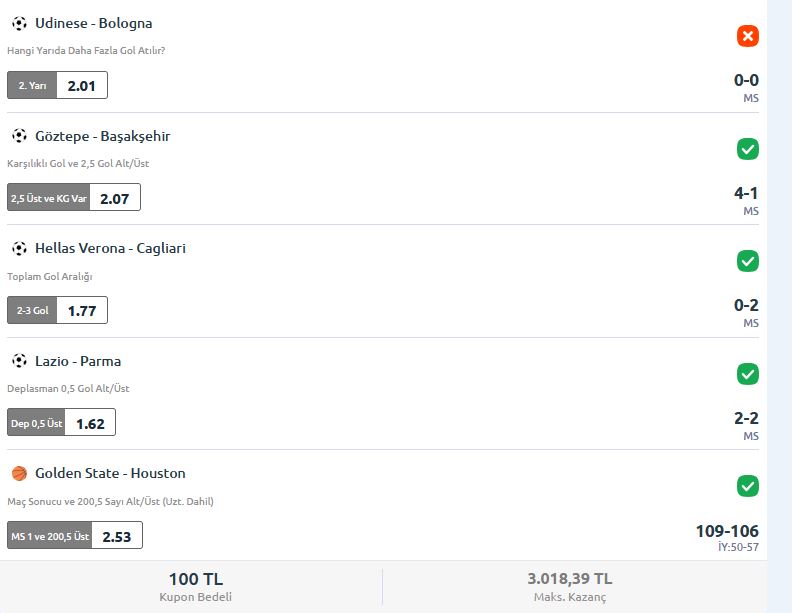Click the green won checkmark for Golden State - Houston
Viewport: 792px width, 613px height.
tap(748, 486)
